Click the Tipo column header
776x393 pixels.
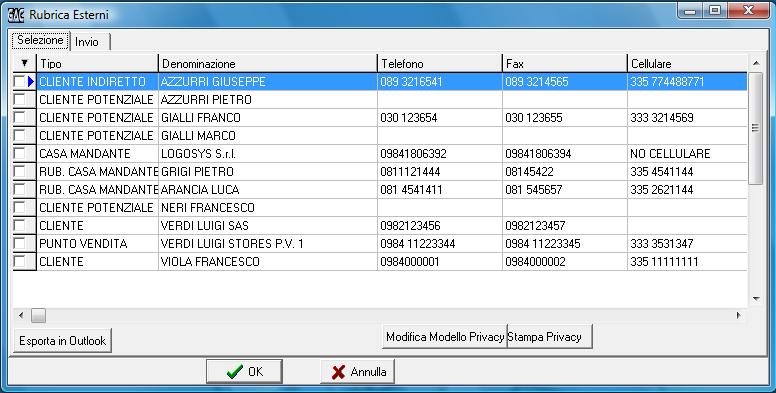coord(97,63)
